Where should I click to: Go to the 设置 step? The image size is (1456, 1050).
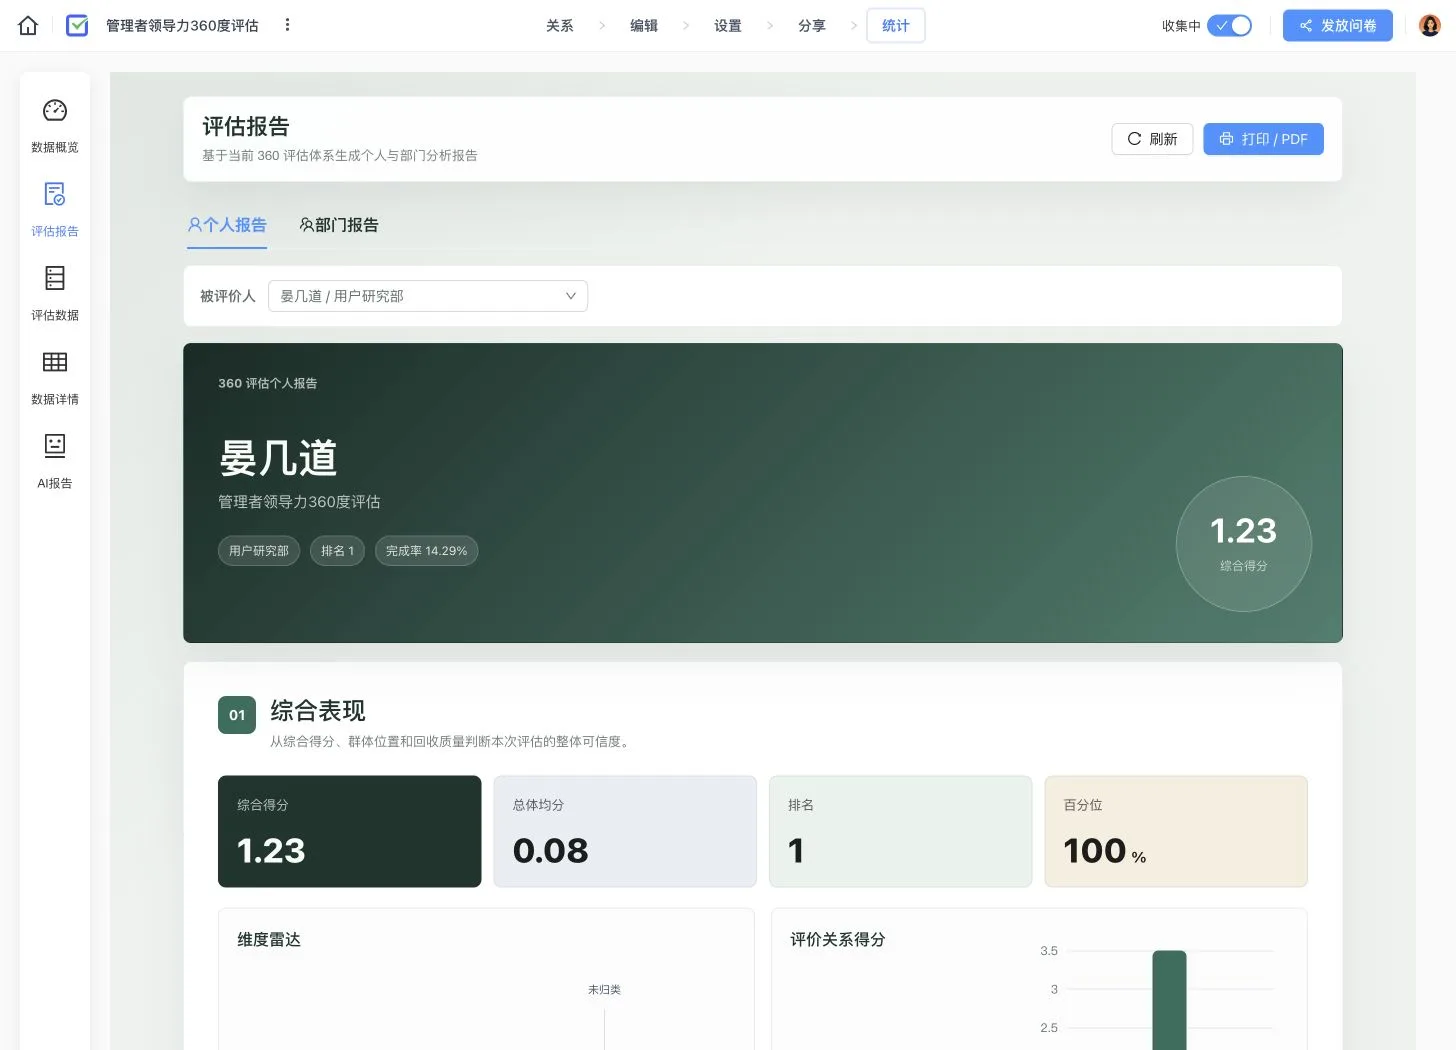tap(728, 26)
